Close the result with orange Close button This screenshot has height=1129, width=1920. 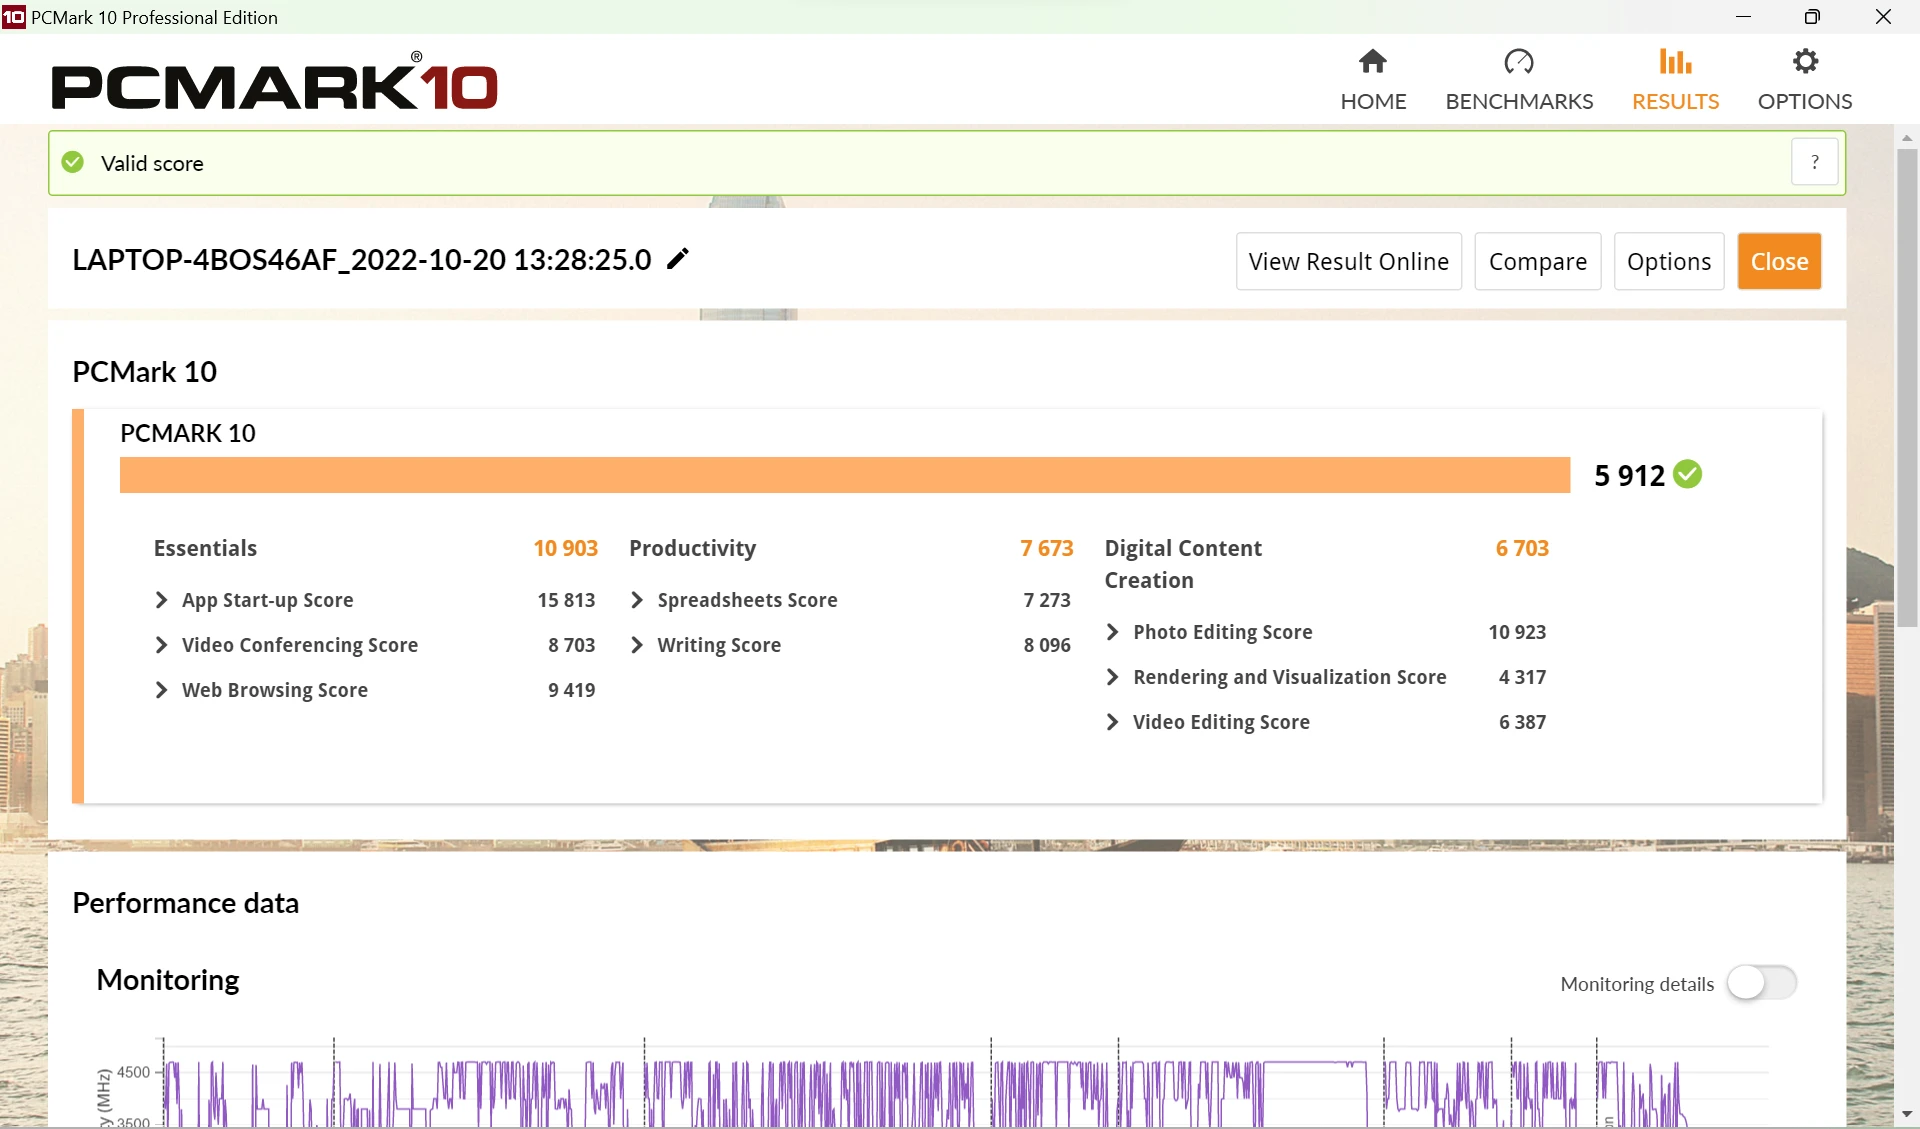(x=1779, y=261)
